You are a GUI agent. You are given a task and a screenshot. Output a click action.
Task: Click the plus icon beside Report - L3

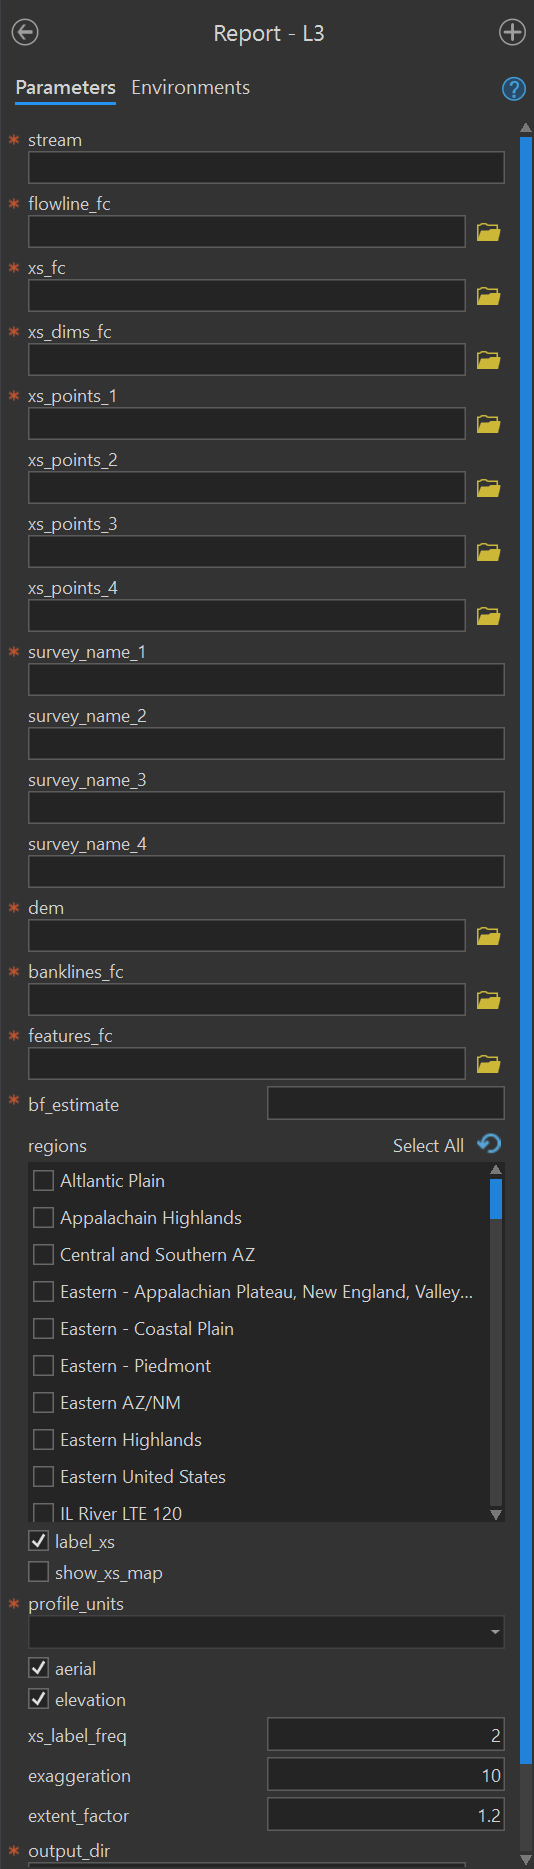512,33
